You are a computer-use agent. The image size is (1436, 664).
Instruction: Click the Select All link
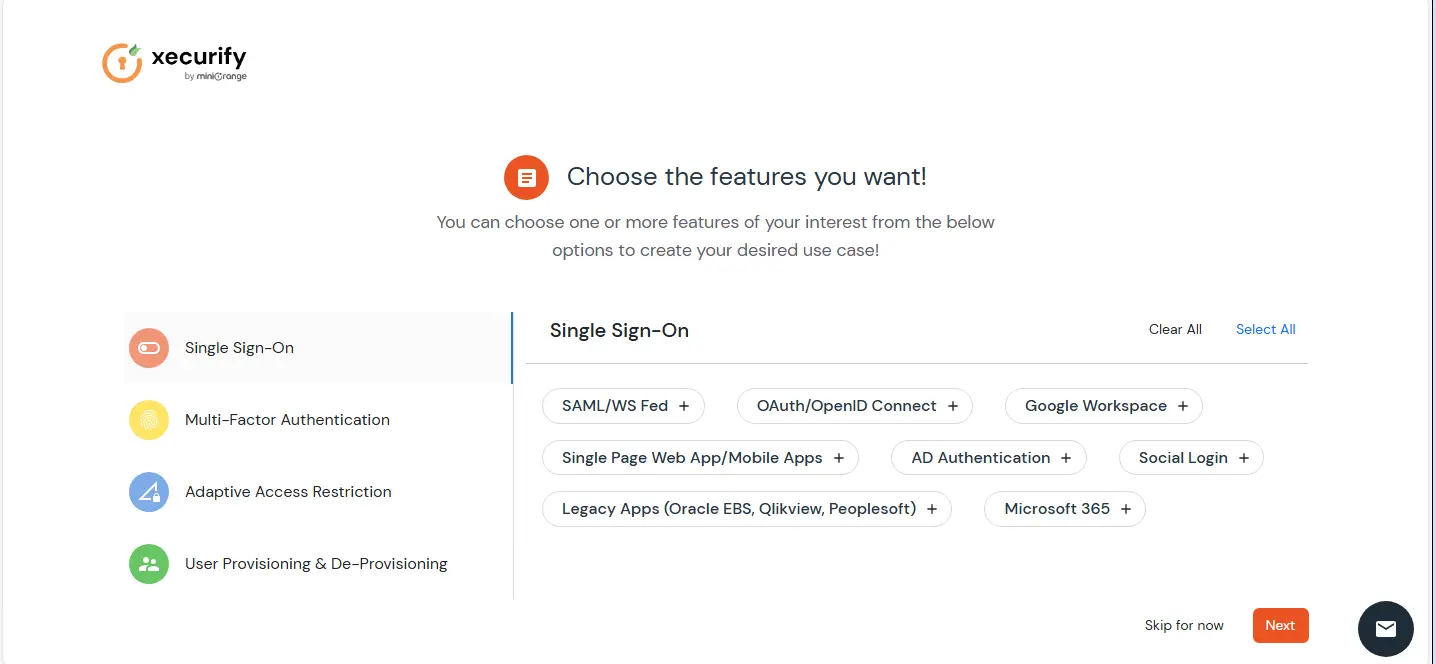pyautogui.click(x=1265, y=329)
